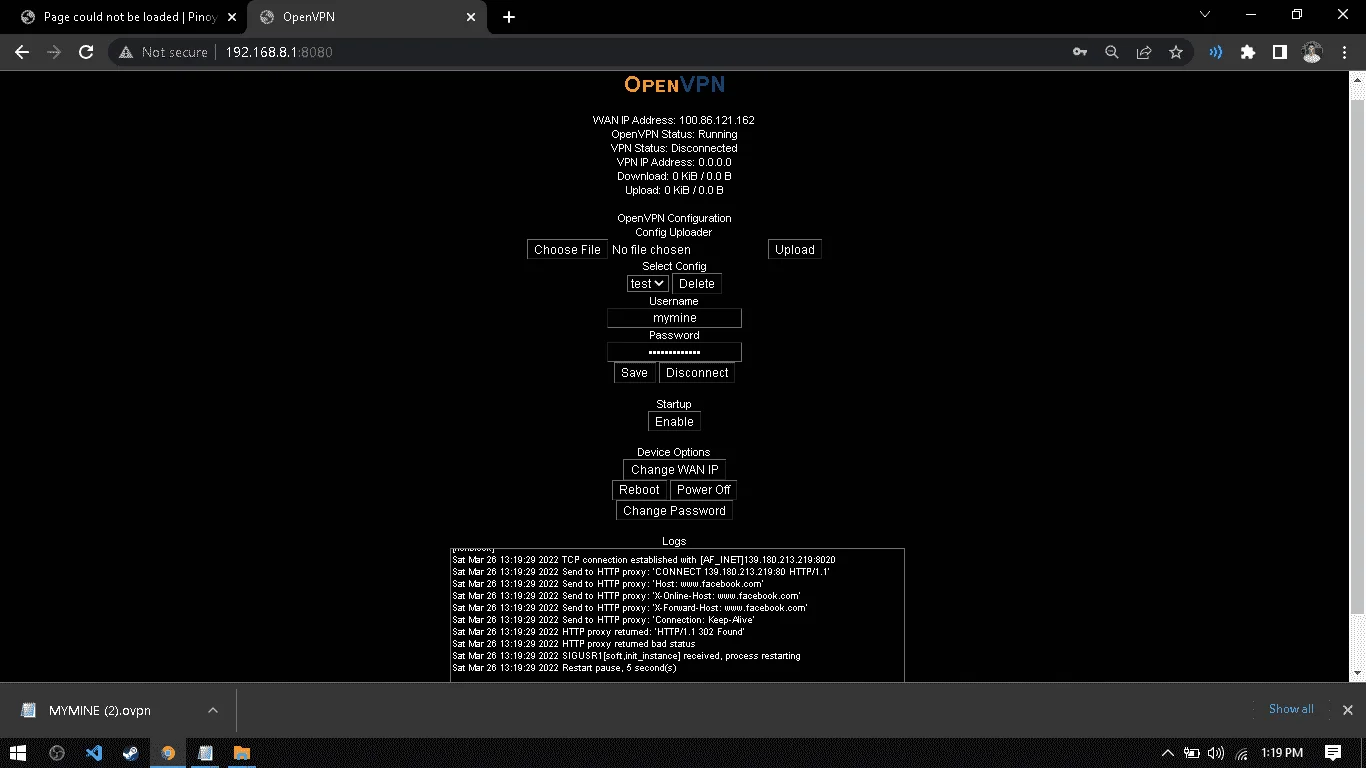Open the tab search chevron
1366x768 pixels.
click(x=1205, y=15)
